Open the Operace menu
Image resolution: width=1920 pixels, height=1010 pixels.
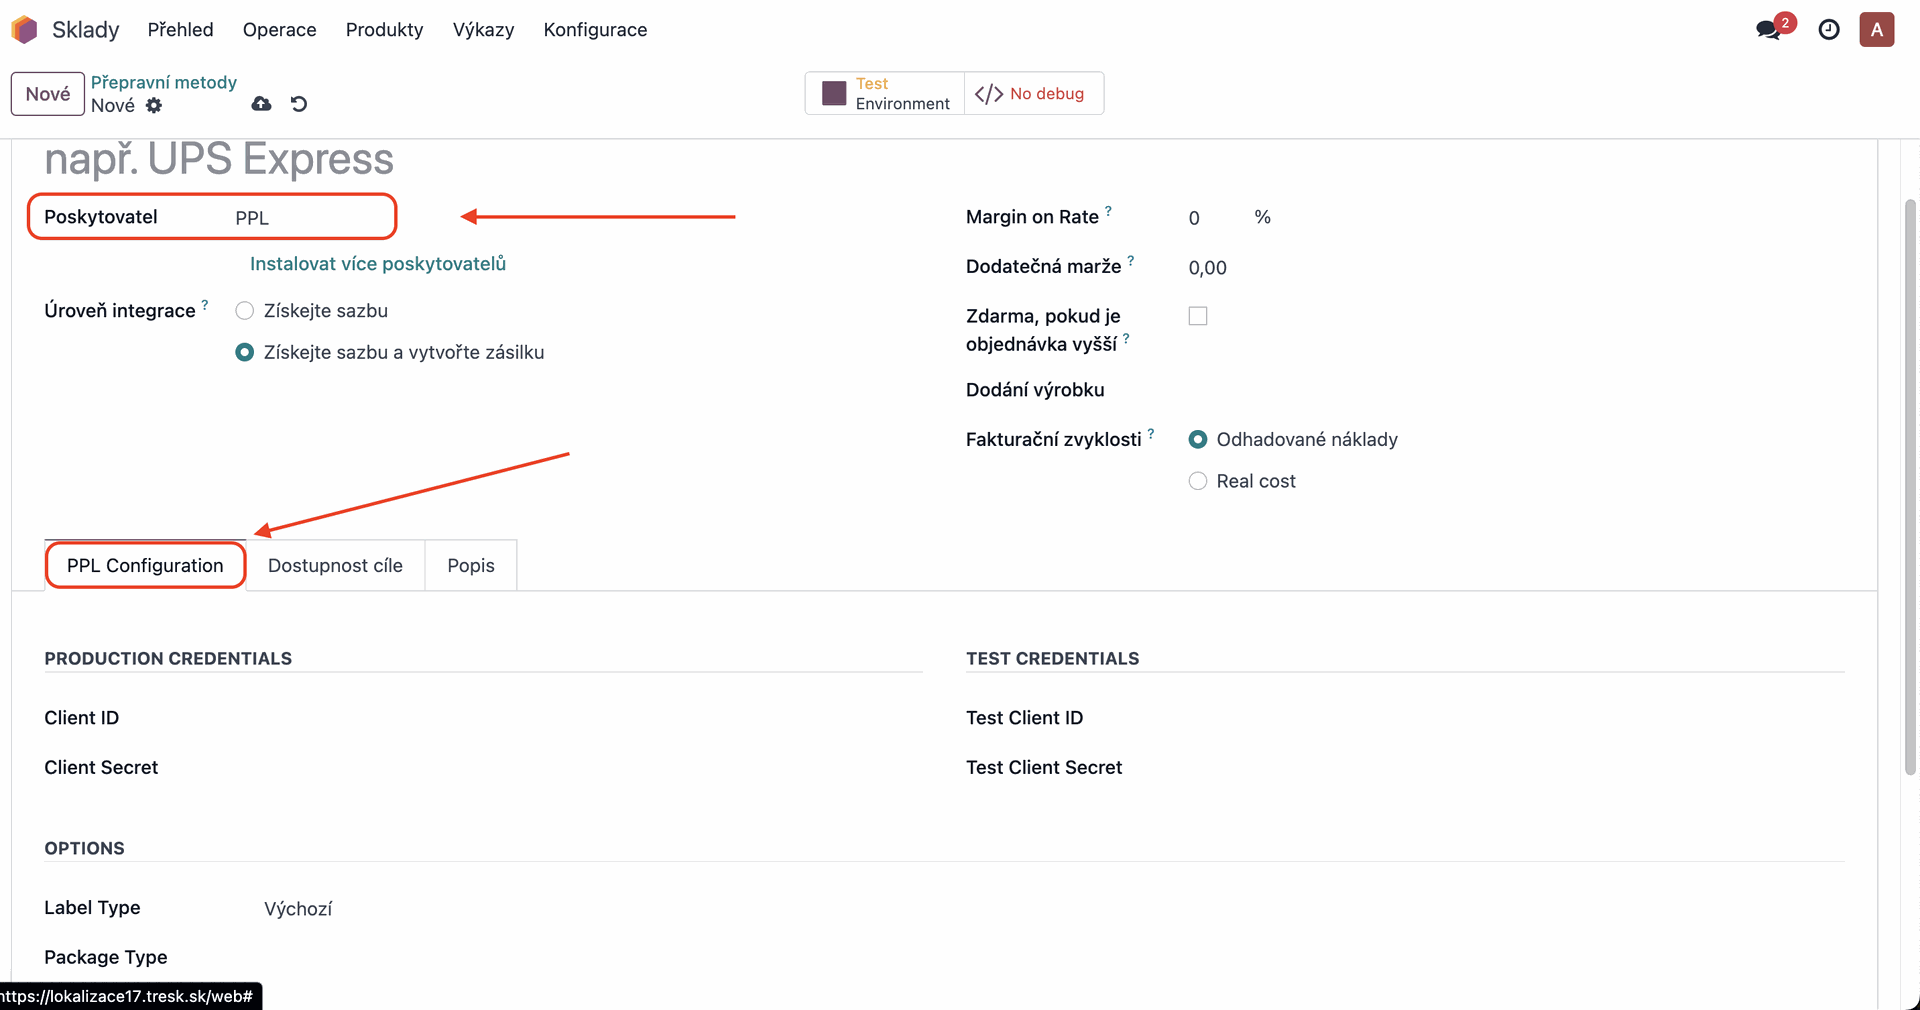click(x=280, y=30)
